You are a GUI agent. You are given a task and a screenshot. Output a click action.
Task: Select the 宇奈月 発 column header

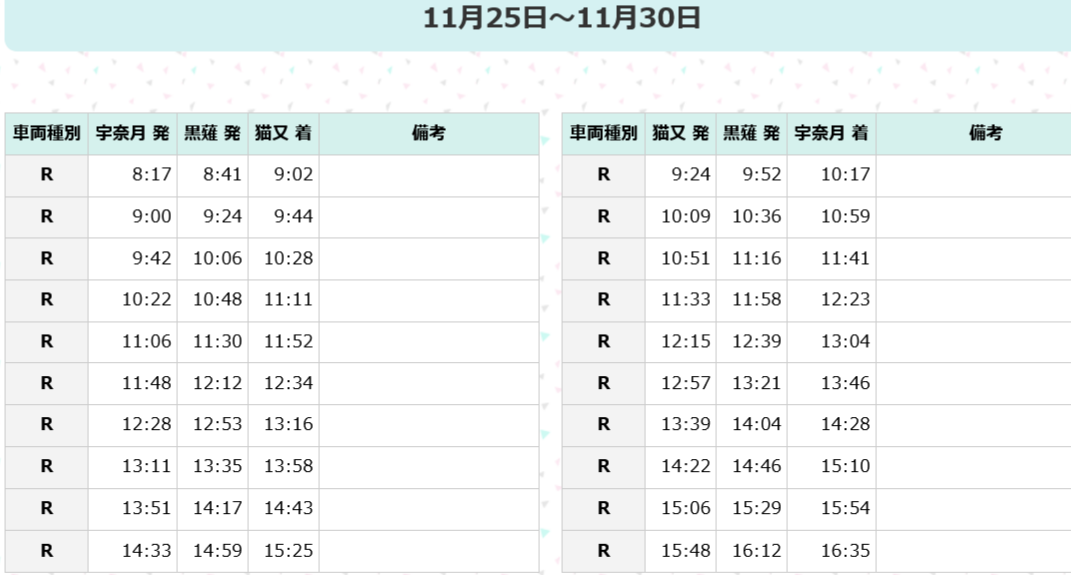[133, 133]
